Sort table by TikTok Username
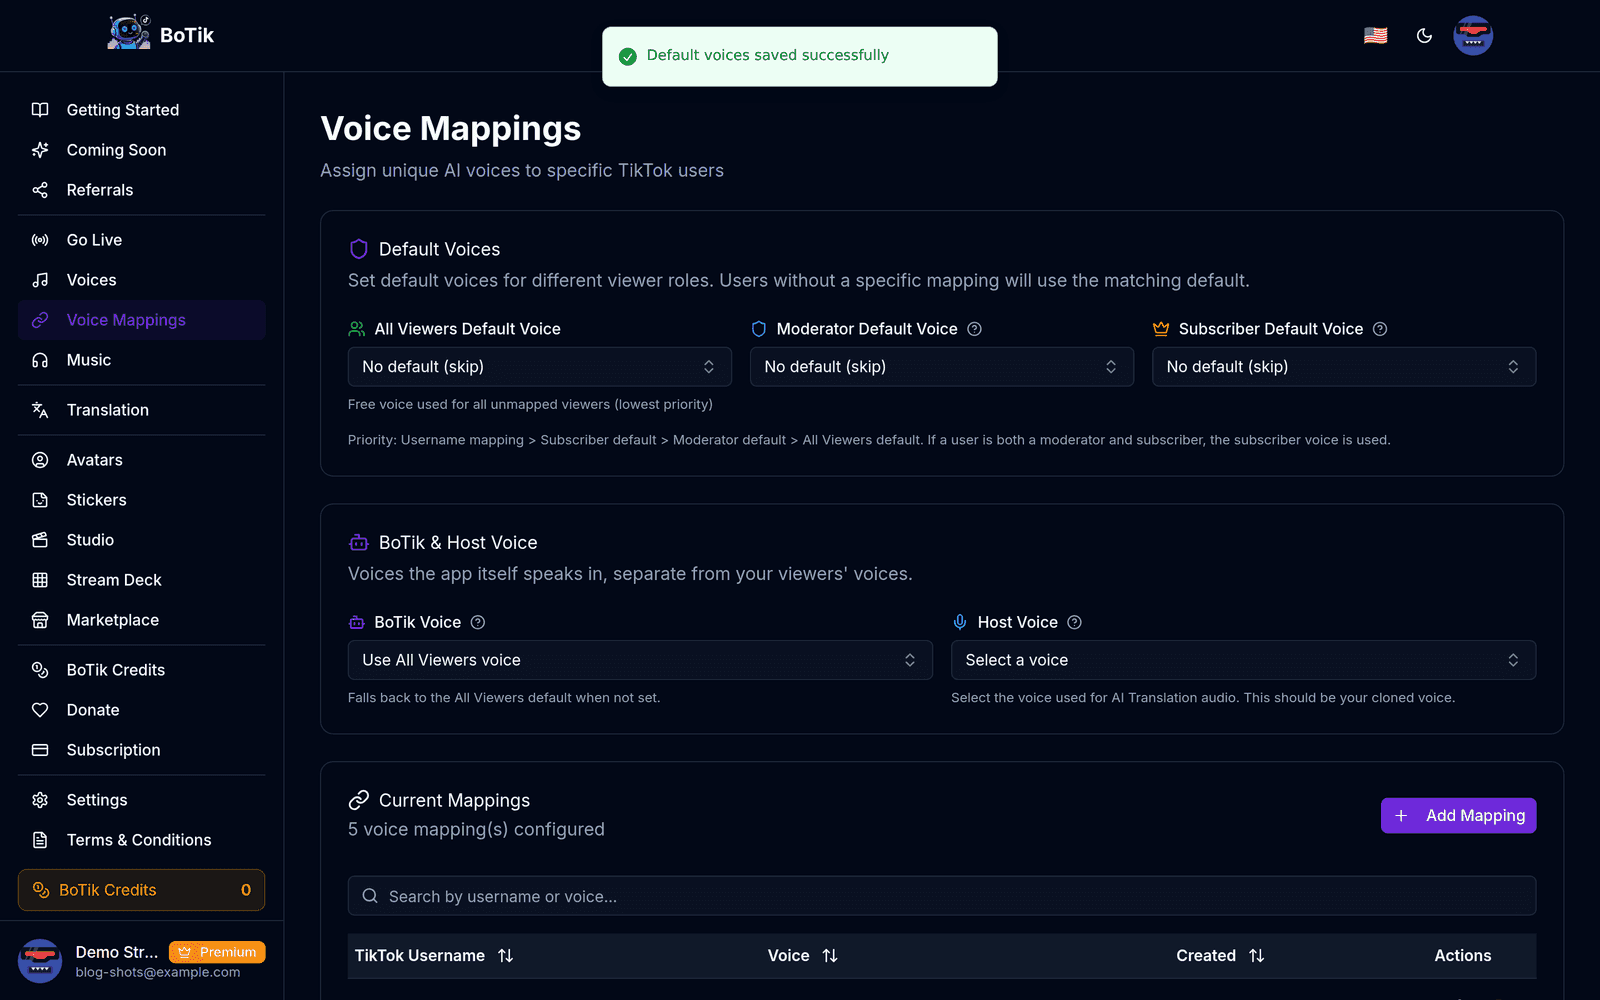Image resolution: width=1600 pixels, height=1000 pixels. (434, 956)
